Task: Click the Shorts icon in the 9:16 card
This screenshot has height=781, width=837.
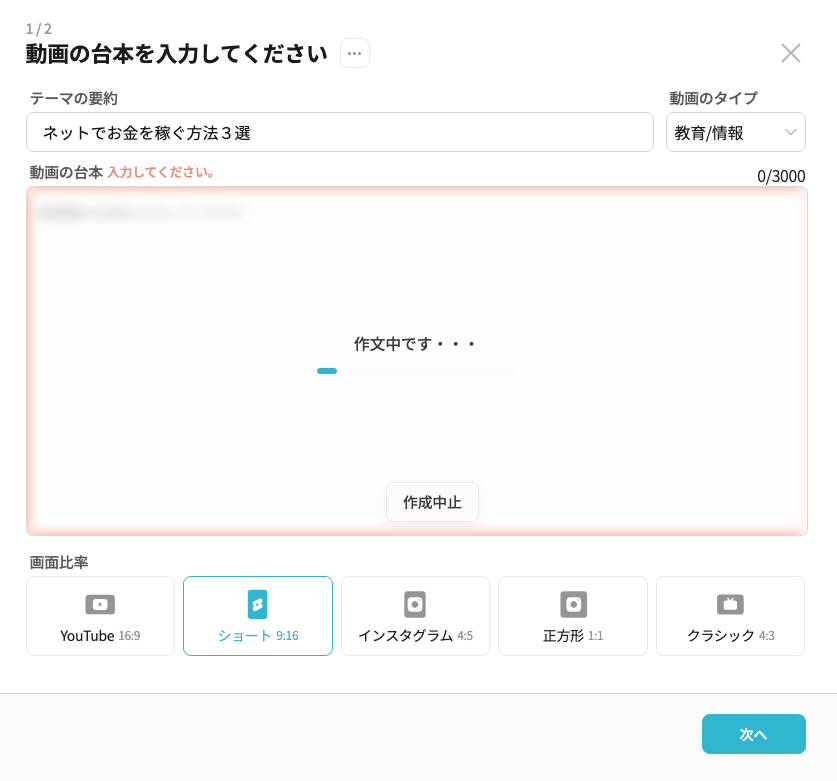Action: pos(258,604)
